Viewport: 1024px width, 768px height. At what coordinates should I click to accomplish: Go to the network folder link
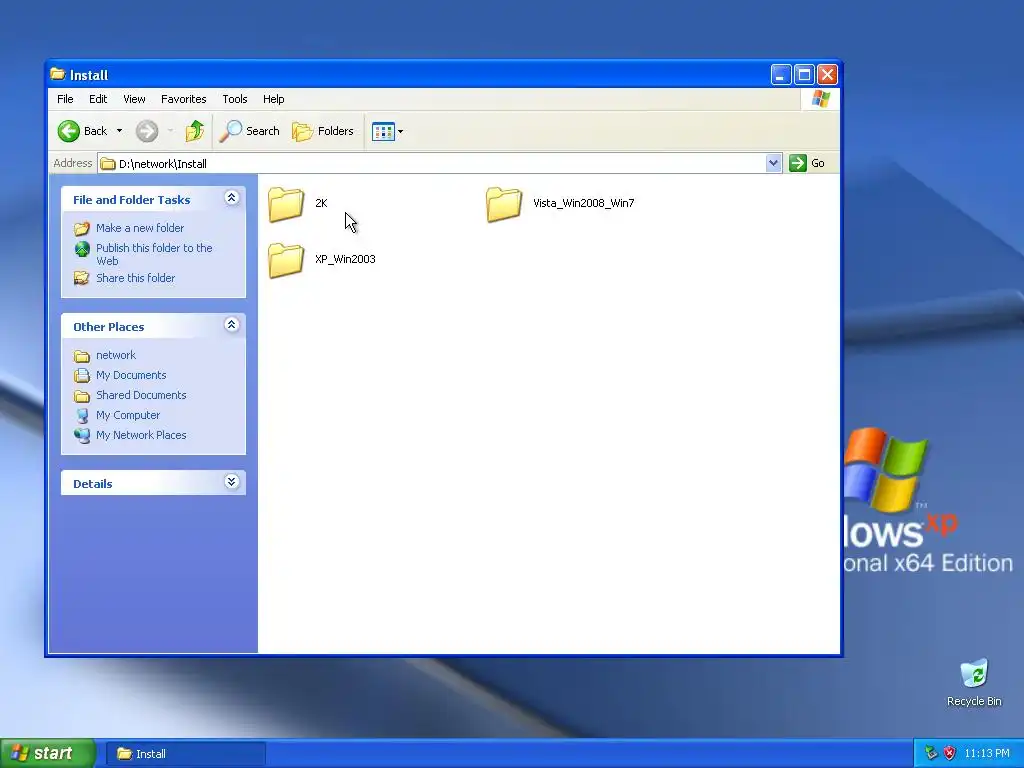pos(116,355)
